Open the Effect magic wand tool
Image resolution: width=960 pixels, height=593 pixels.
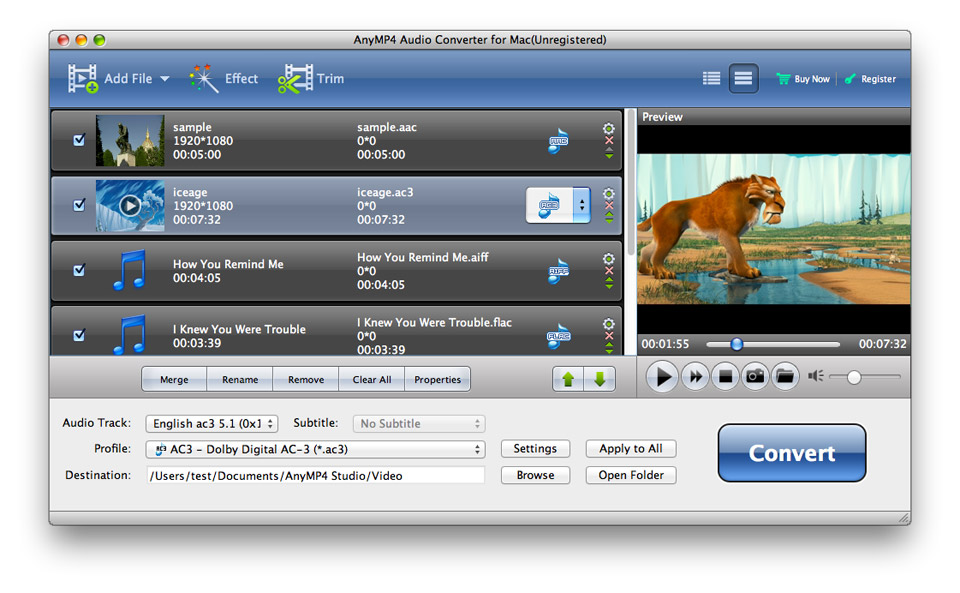click(x=204, y=78)
